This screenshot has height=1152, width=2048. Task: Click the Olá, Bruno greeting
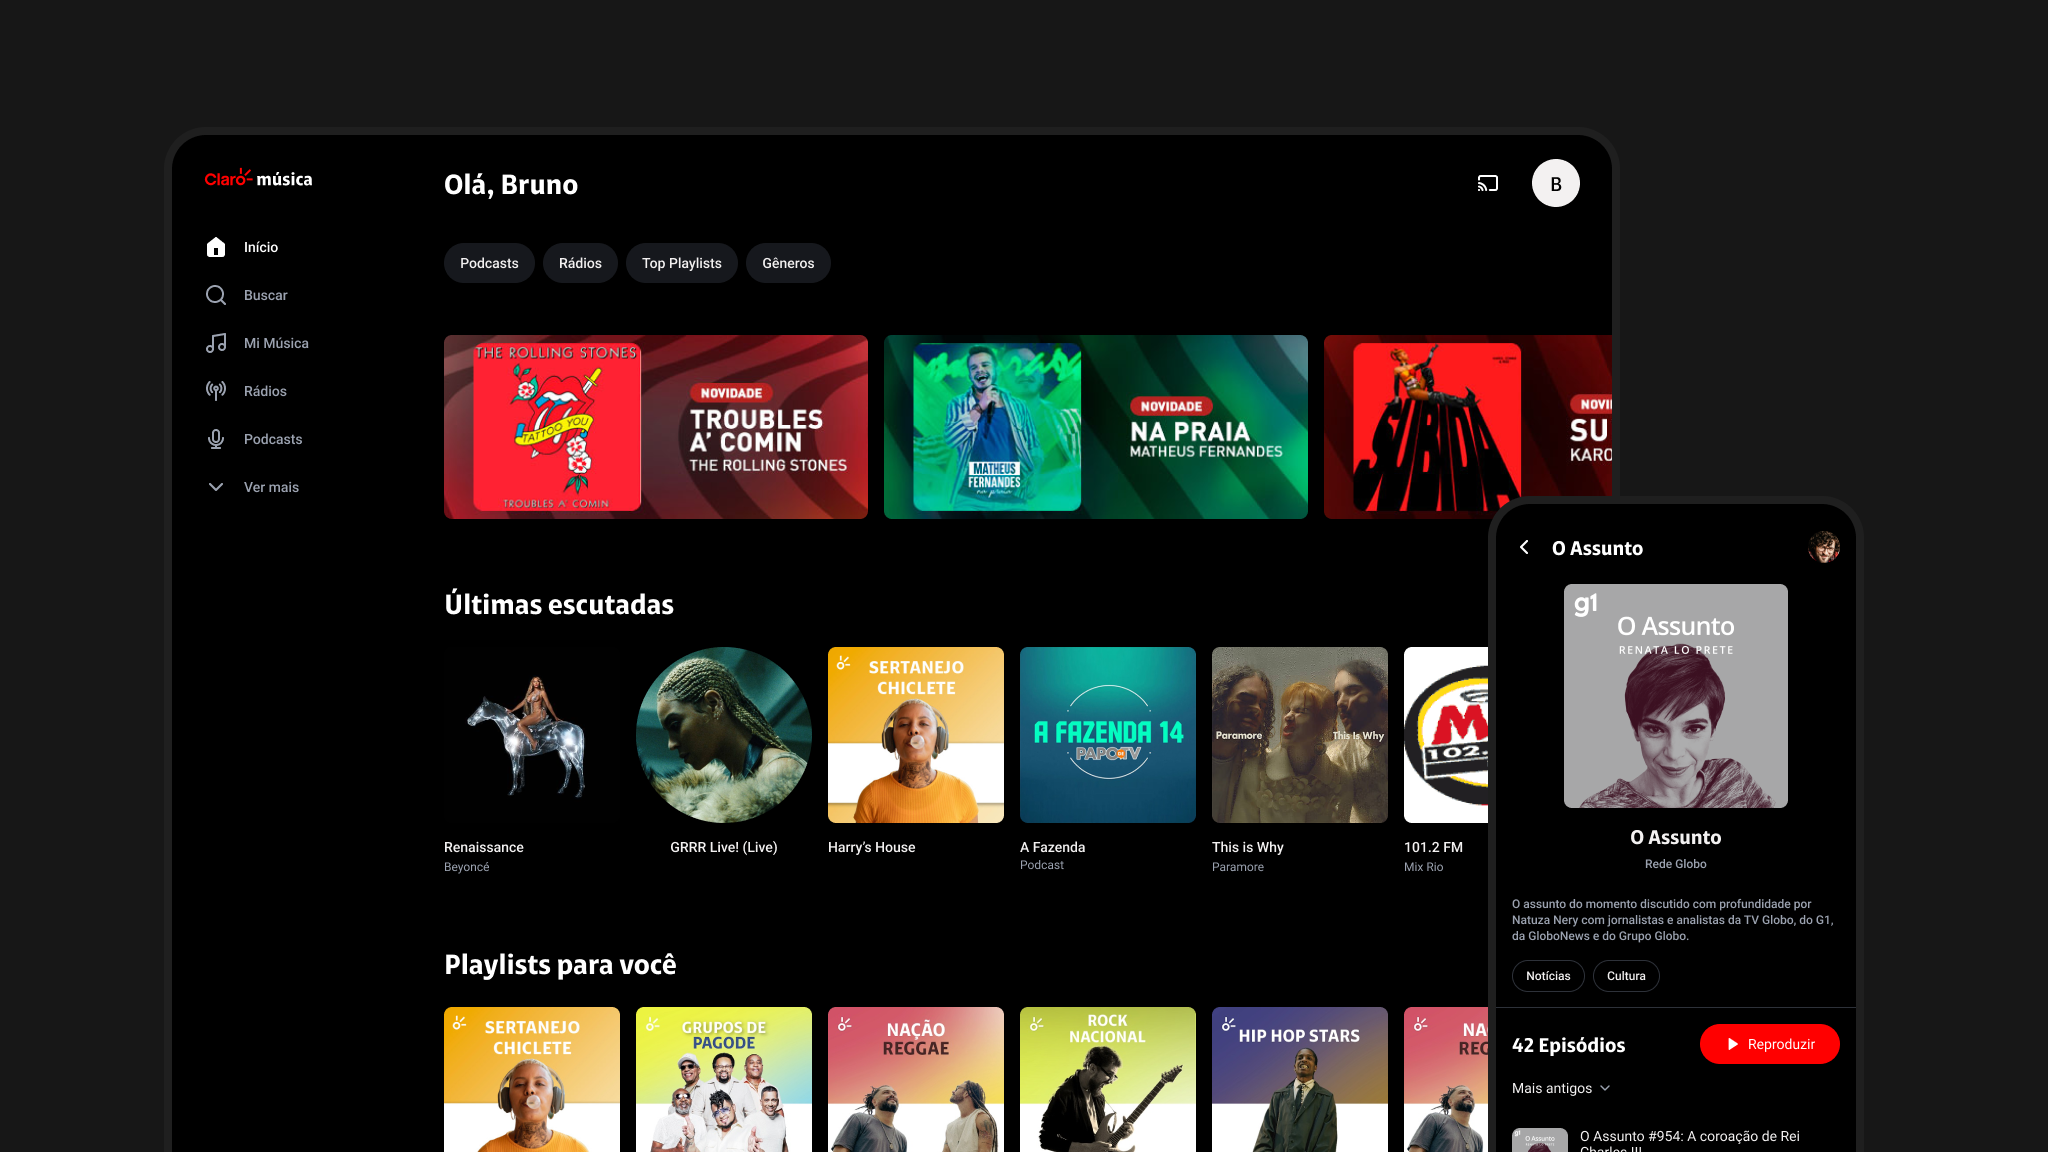pos(511,184)
